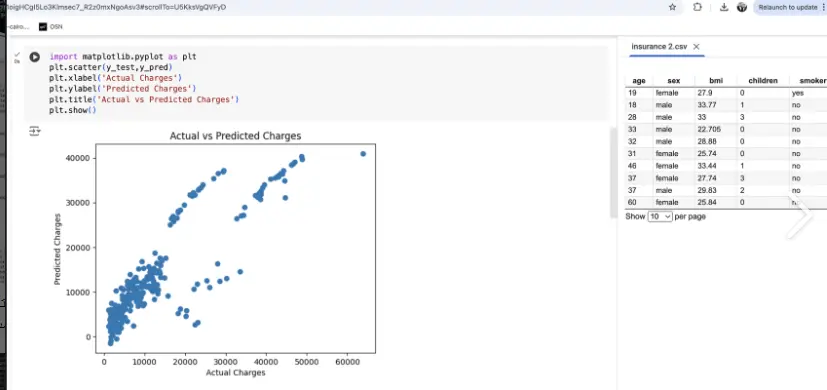Image resolution: width=827 pixels, height=390 pixels.
Task: Select bmi cell 27.9
Action: [x=716, y=93]
